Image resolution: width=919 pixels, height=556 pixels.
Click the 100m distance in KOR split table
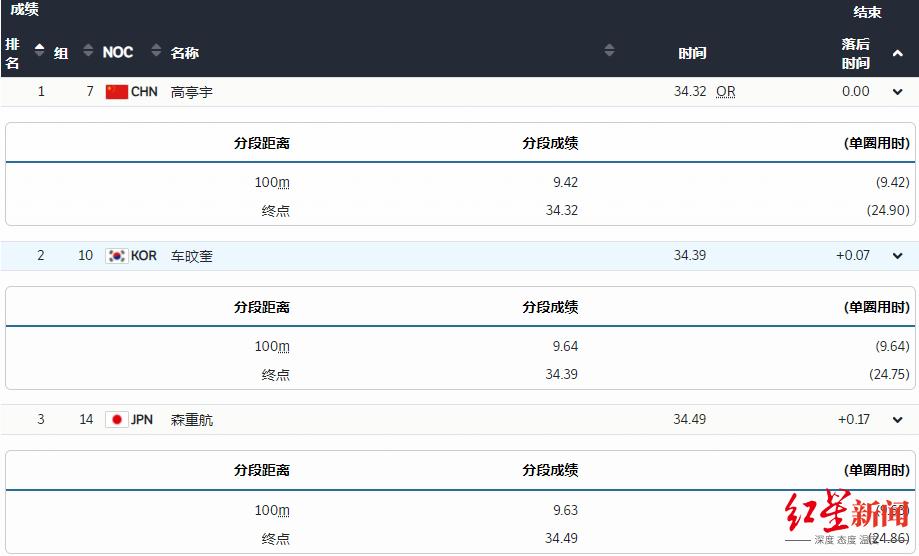click(272, 346)
